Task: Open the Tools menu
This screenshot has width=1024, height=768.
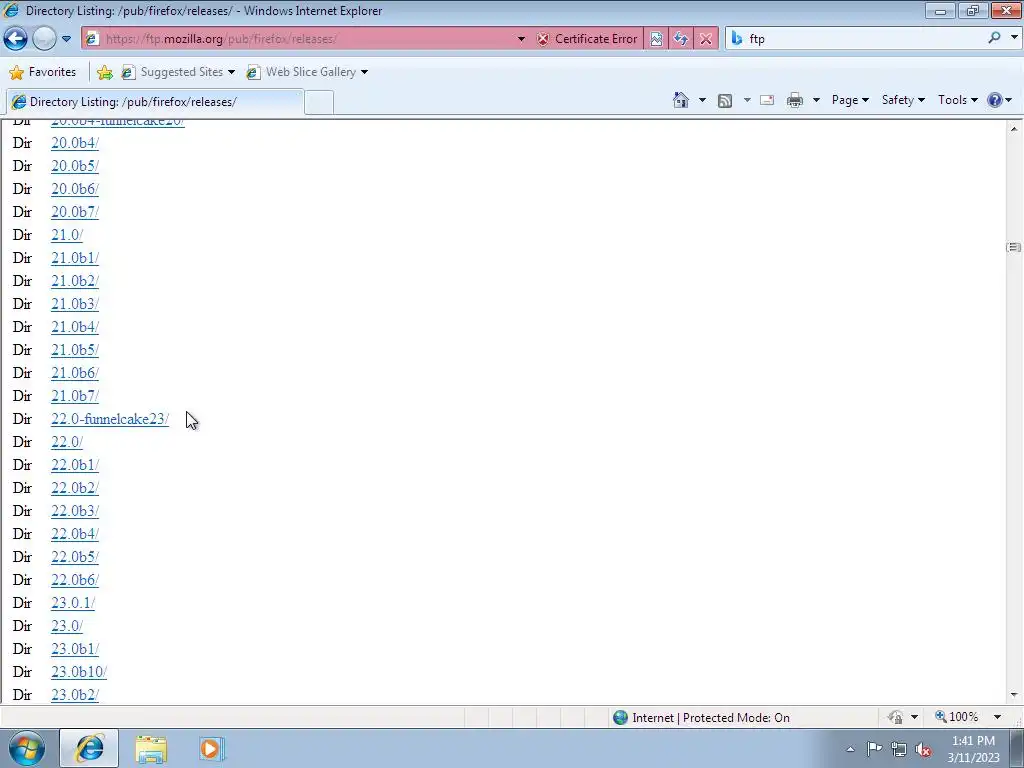Action: (957, 100)
